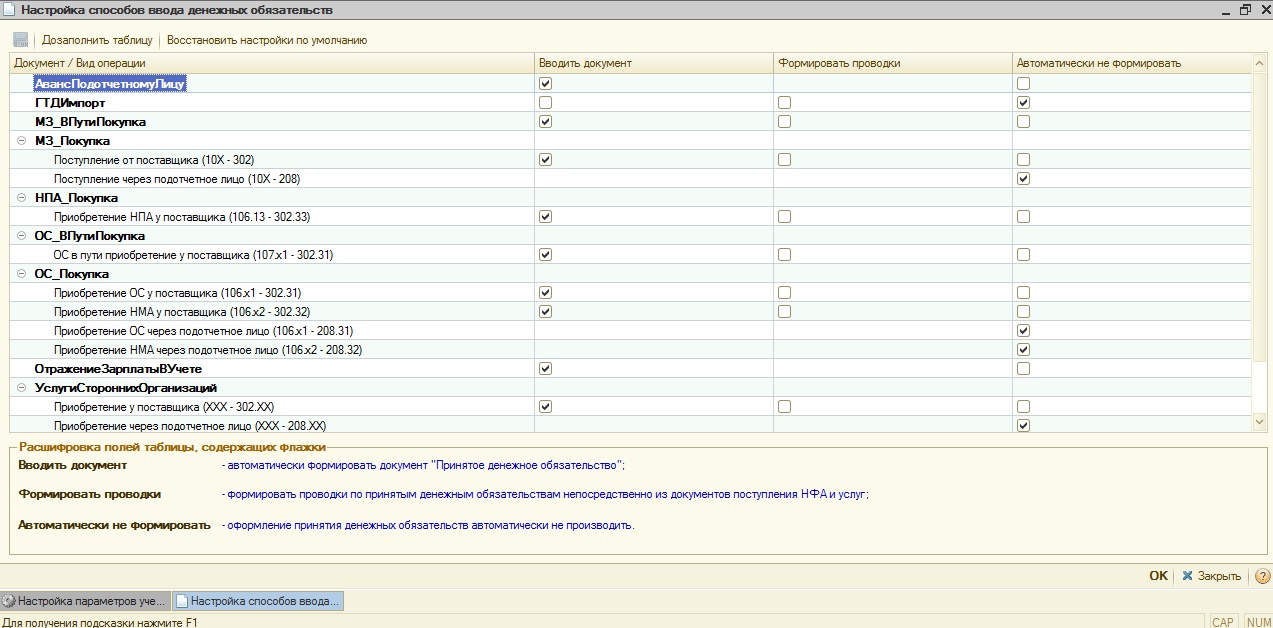
Task: Toggle Формировать проводки for Приобретение НМА у поставщика
Action: pyautogui.click(x=784, y=312)
